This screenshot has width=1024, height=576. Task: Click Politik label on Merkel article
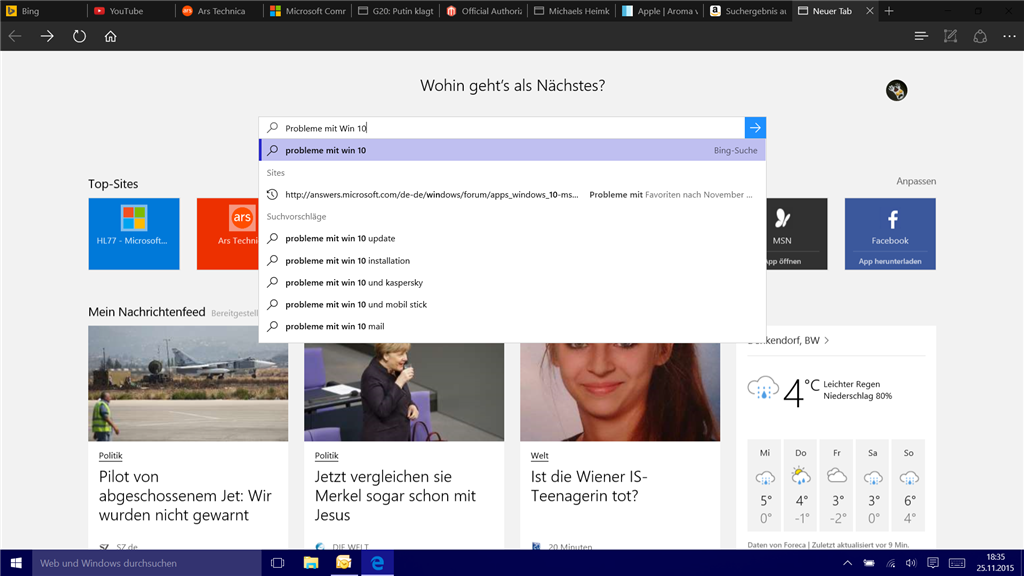coord(326,455)
